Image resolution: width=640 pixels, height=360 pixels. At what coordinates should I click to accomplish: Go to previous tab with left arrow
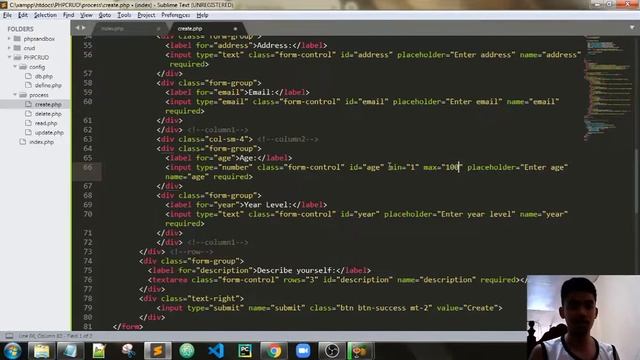pos(78,28)
